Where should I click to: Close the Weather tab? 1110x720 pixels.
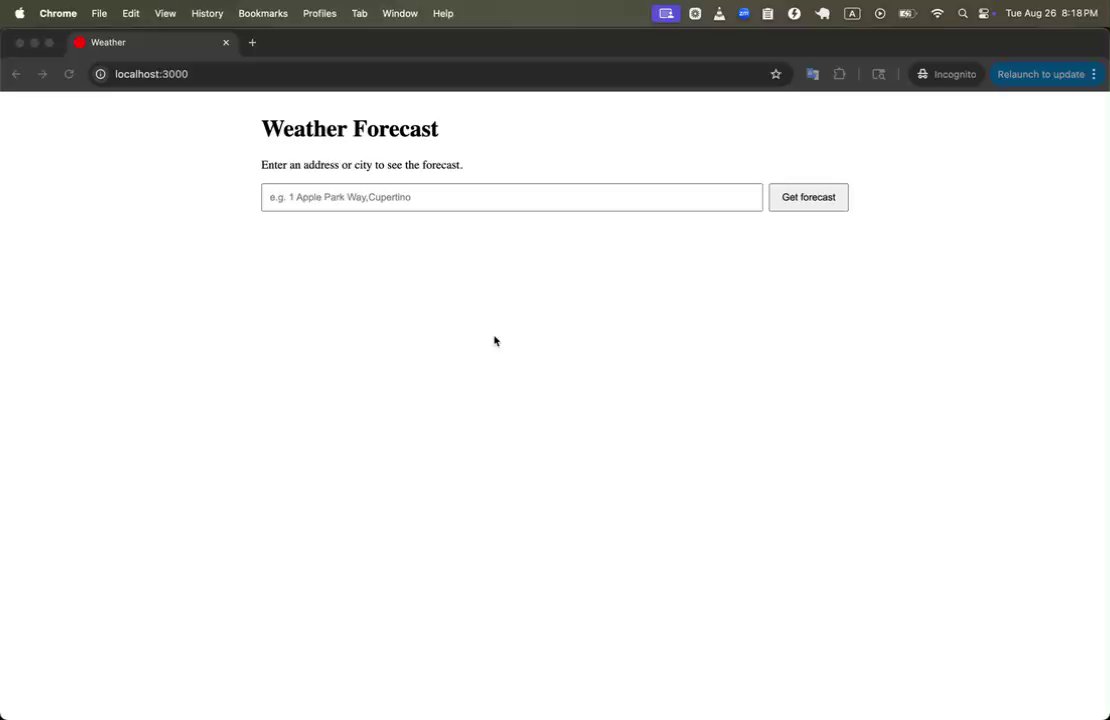(226, 42)
